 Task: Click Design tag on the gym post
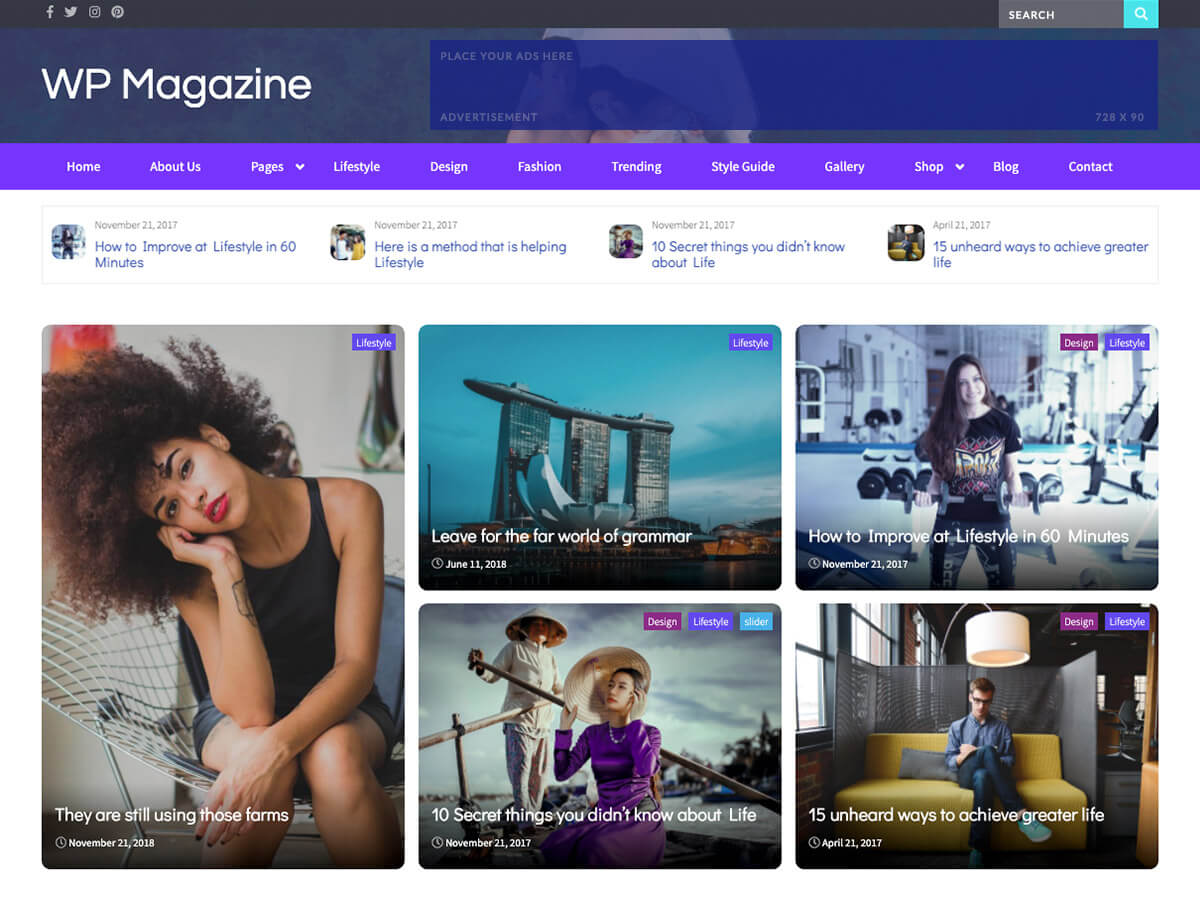point(1078,343)
